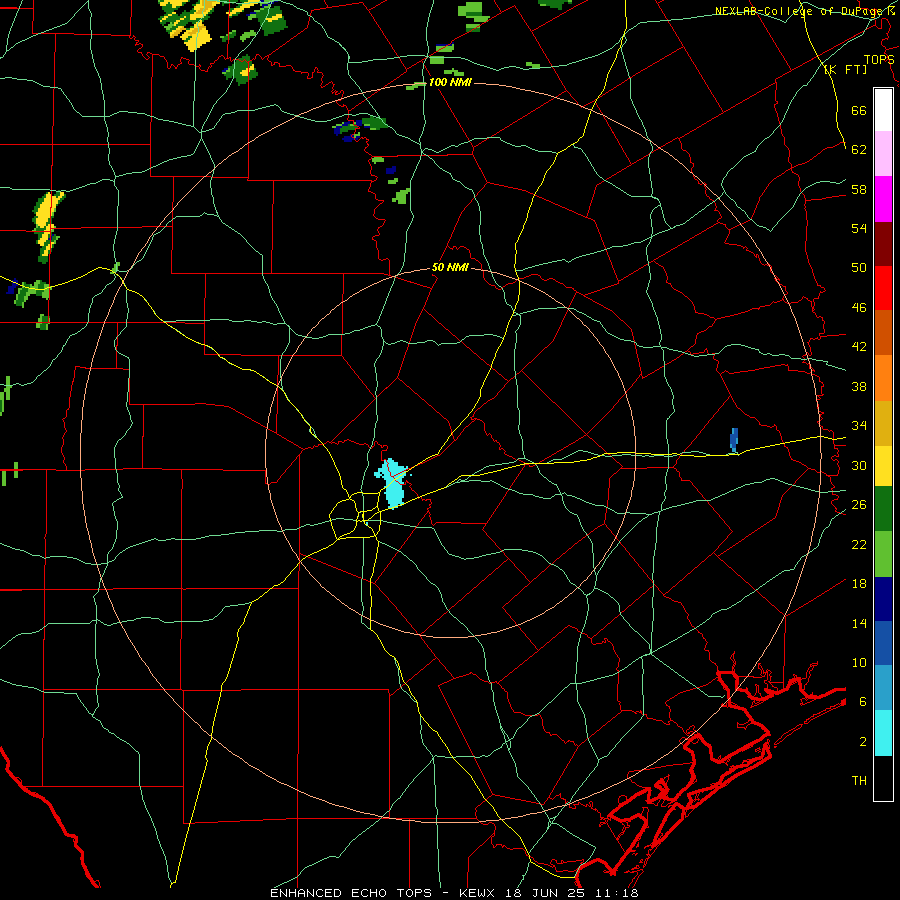
Task: Click the dark red 50 kft legend swatch
Action: coord(883,244)
